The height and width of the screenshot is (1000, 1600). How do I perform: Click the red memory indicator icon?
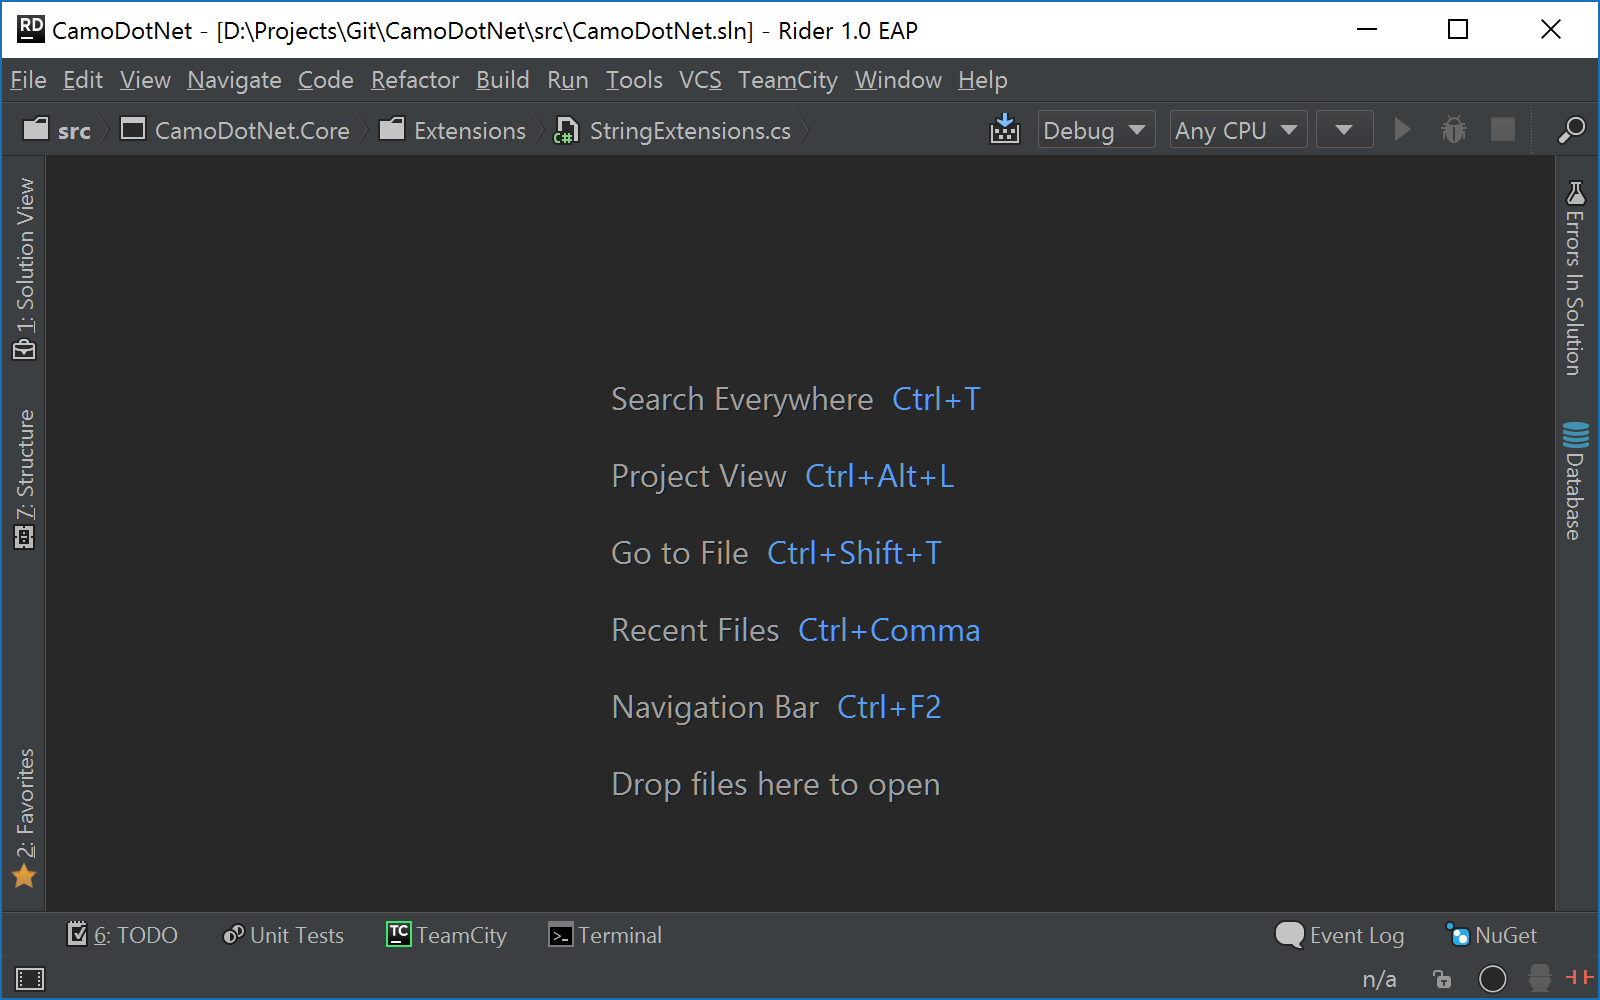click(1580, 977)
